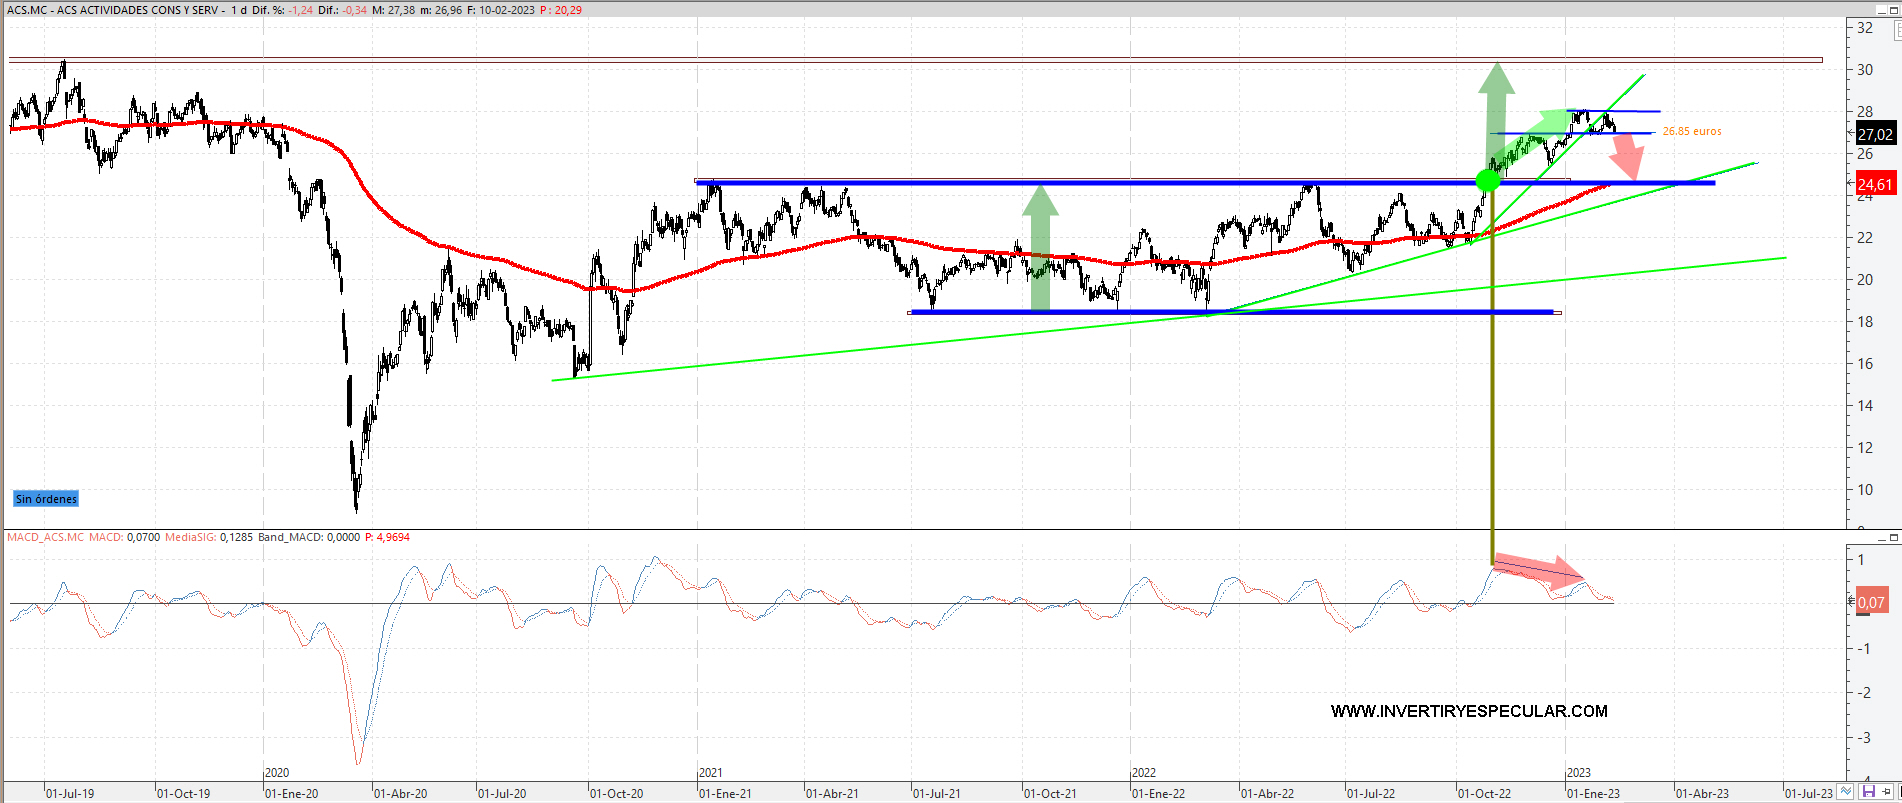Minimize the main price chart pane
Image resolution: width=1902 pixels, height=803 pixels.
1881,10
